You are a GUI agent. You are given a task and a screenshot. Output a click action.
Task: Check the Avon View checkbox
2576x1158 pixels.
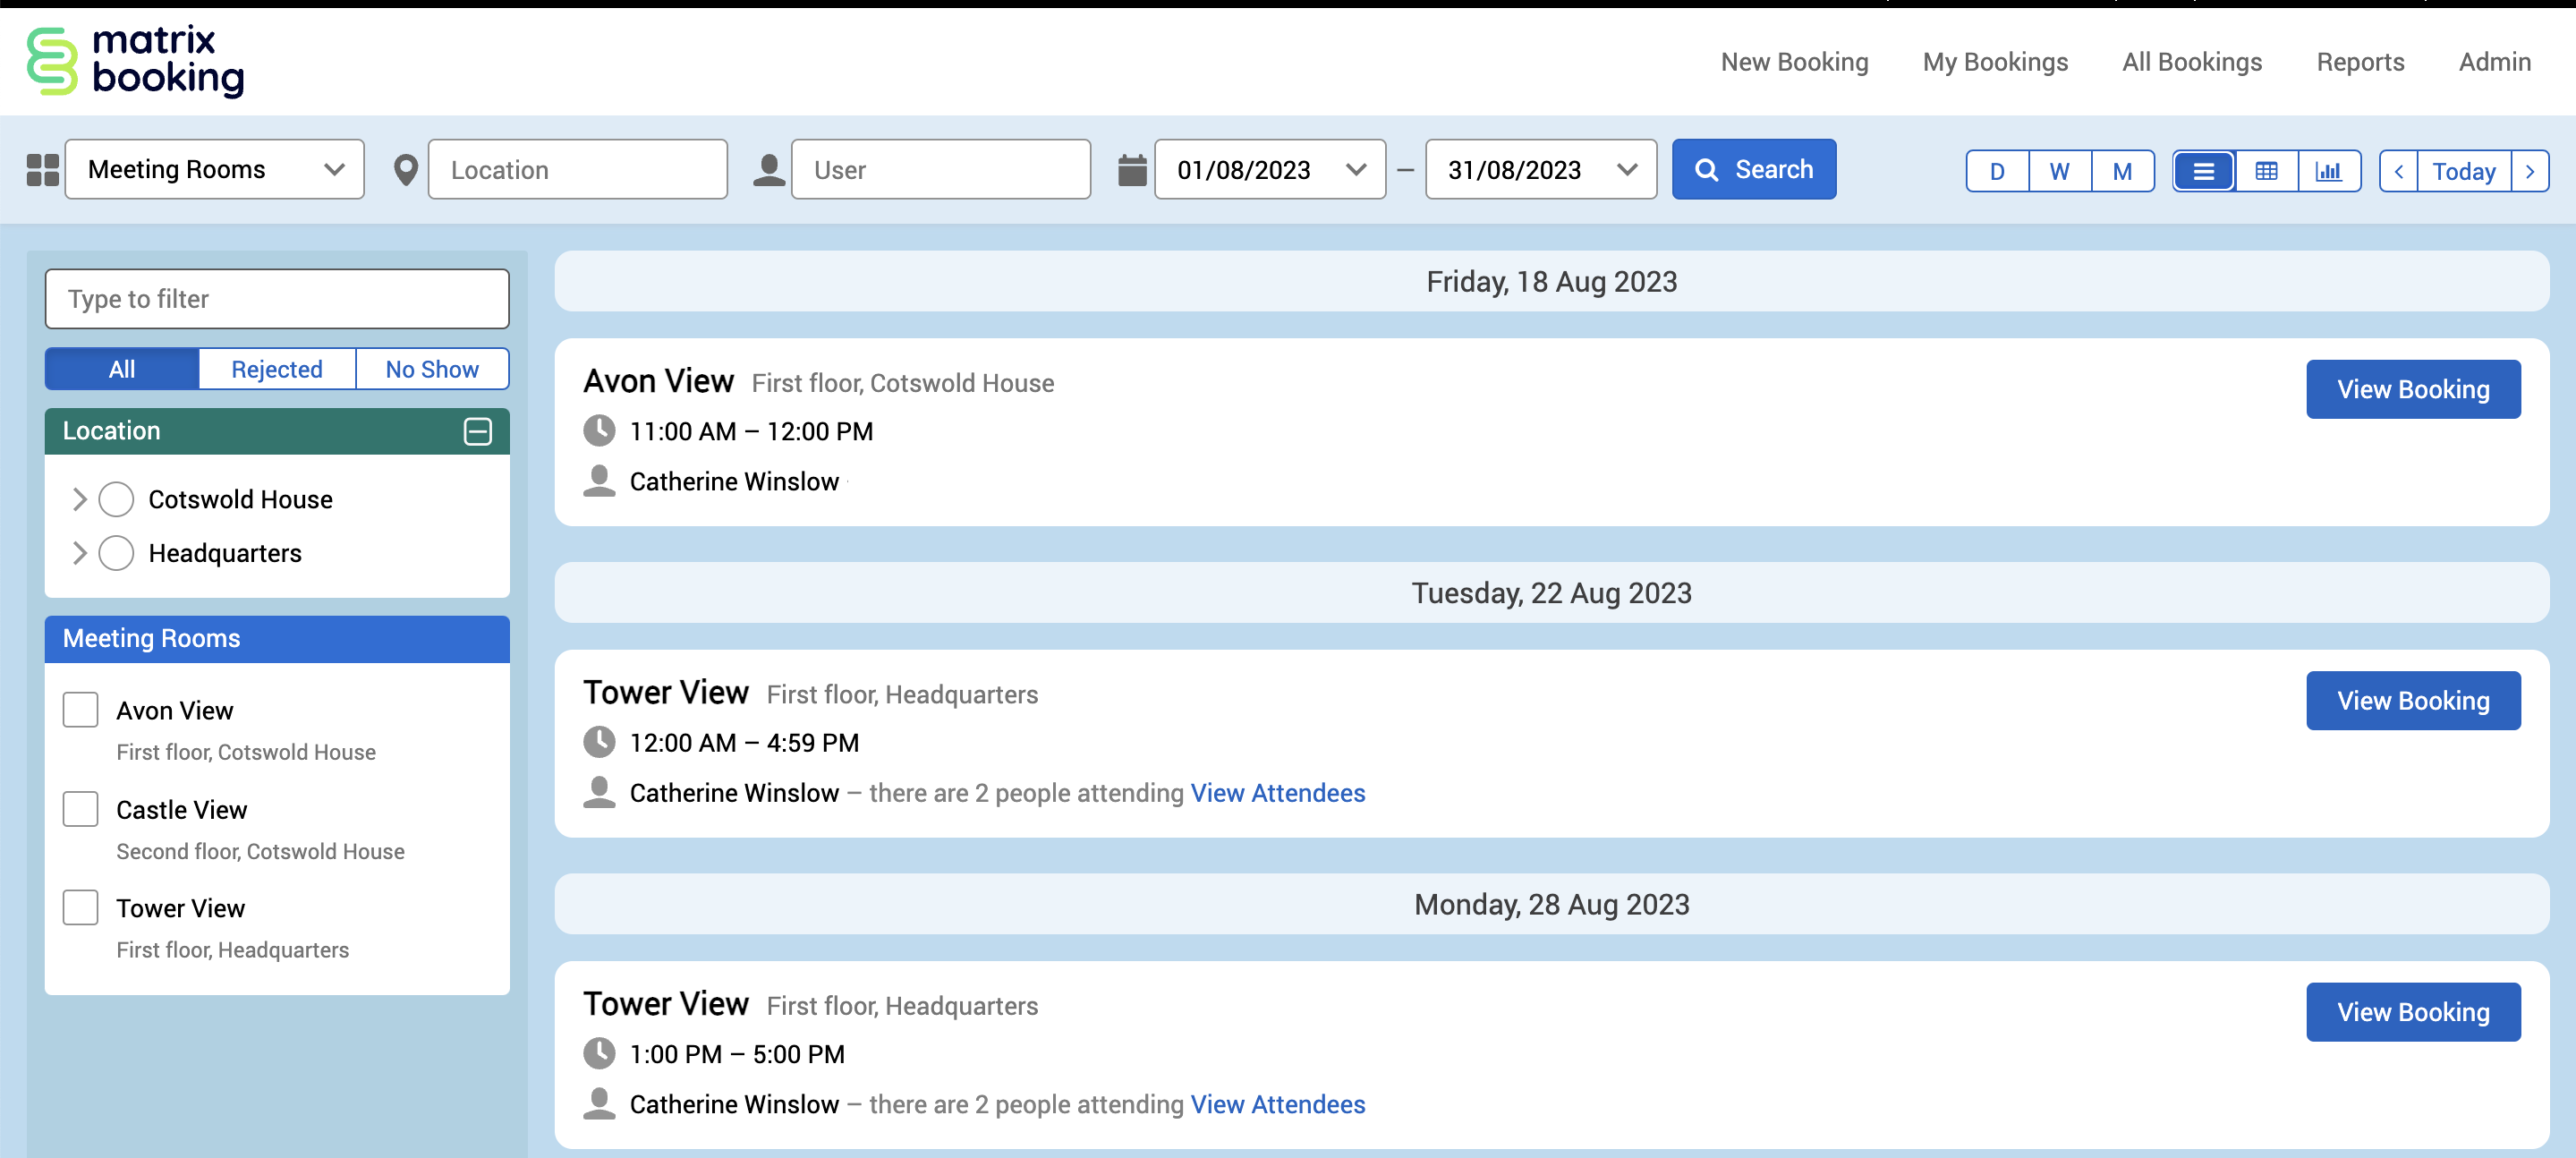pos(80,709)
